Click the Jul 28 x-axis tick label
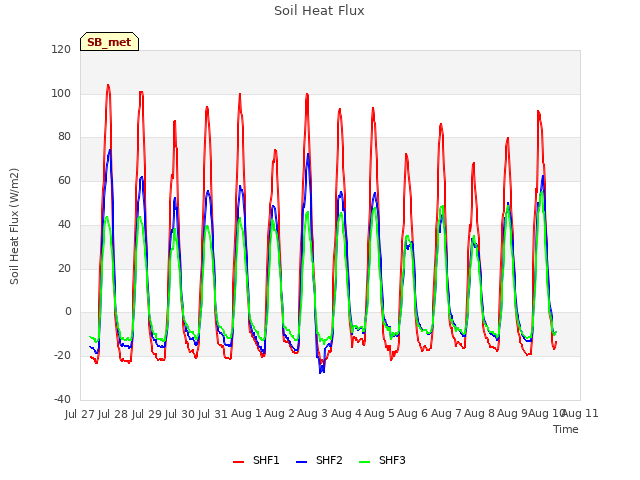The image size is (640, 480). point(113,414)
